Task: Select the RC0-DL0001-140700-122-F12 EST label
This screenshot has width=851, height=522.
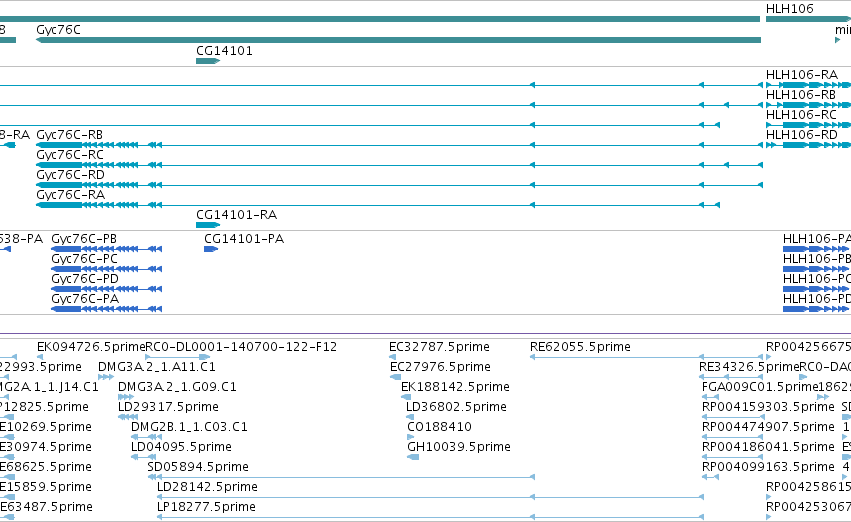Action: click(242, 347)
